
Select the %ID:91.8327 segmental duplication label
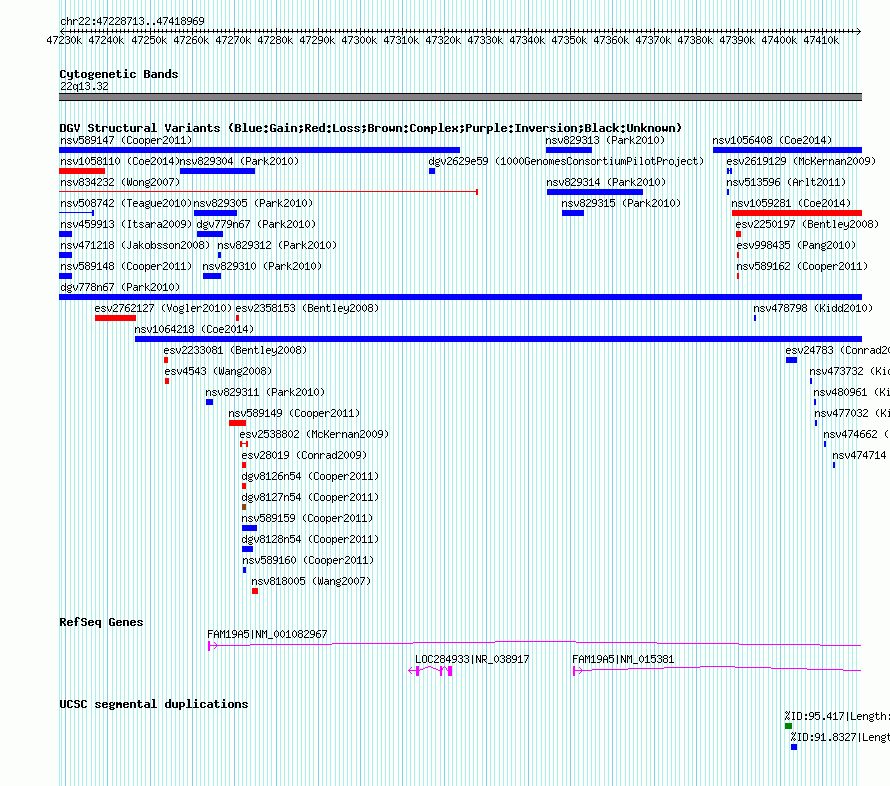pos(840,737)
